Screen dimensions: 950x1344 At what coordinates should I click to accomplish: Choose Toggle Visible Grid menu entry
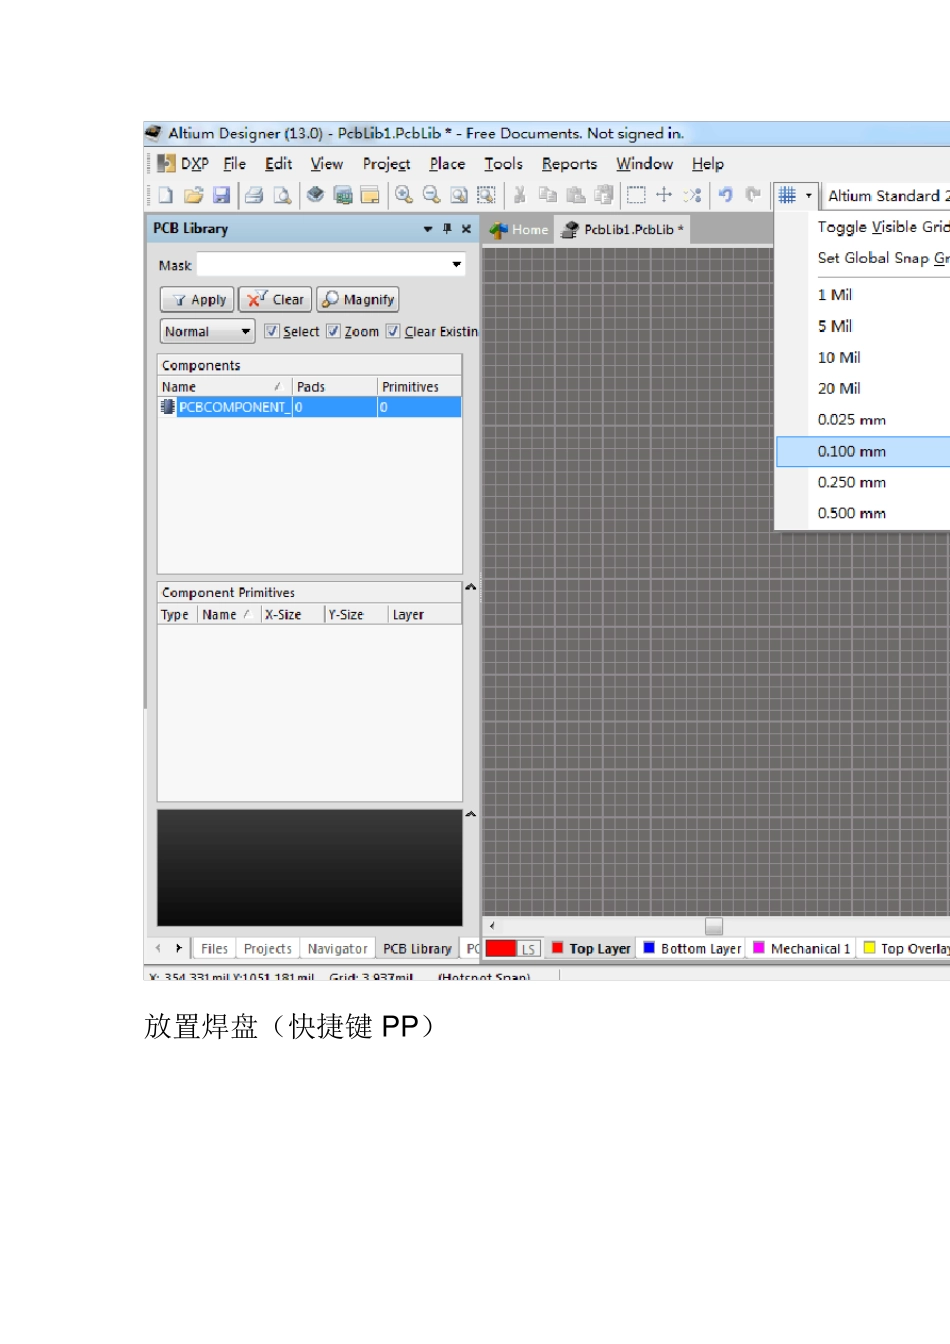(x=883, y=227)
